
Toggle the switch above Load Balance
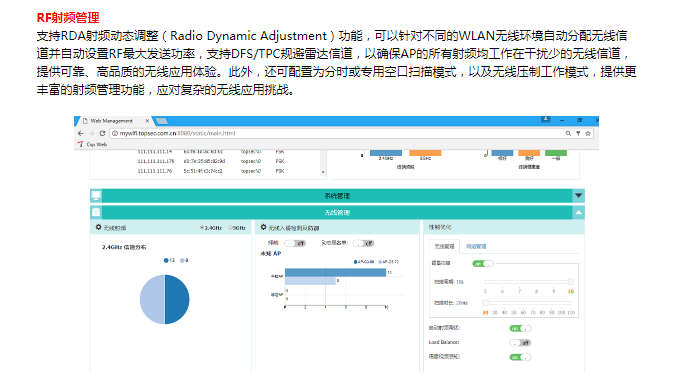(x=520, y=328)
